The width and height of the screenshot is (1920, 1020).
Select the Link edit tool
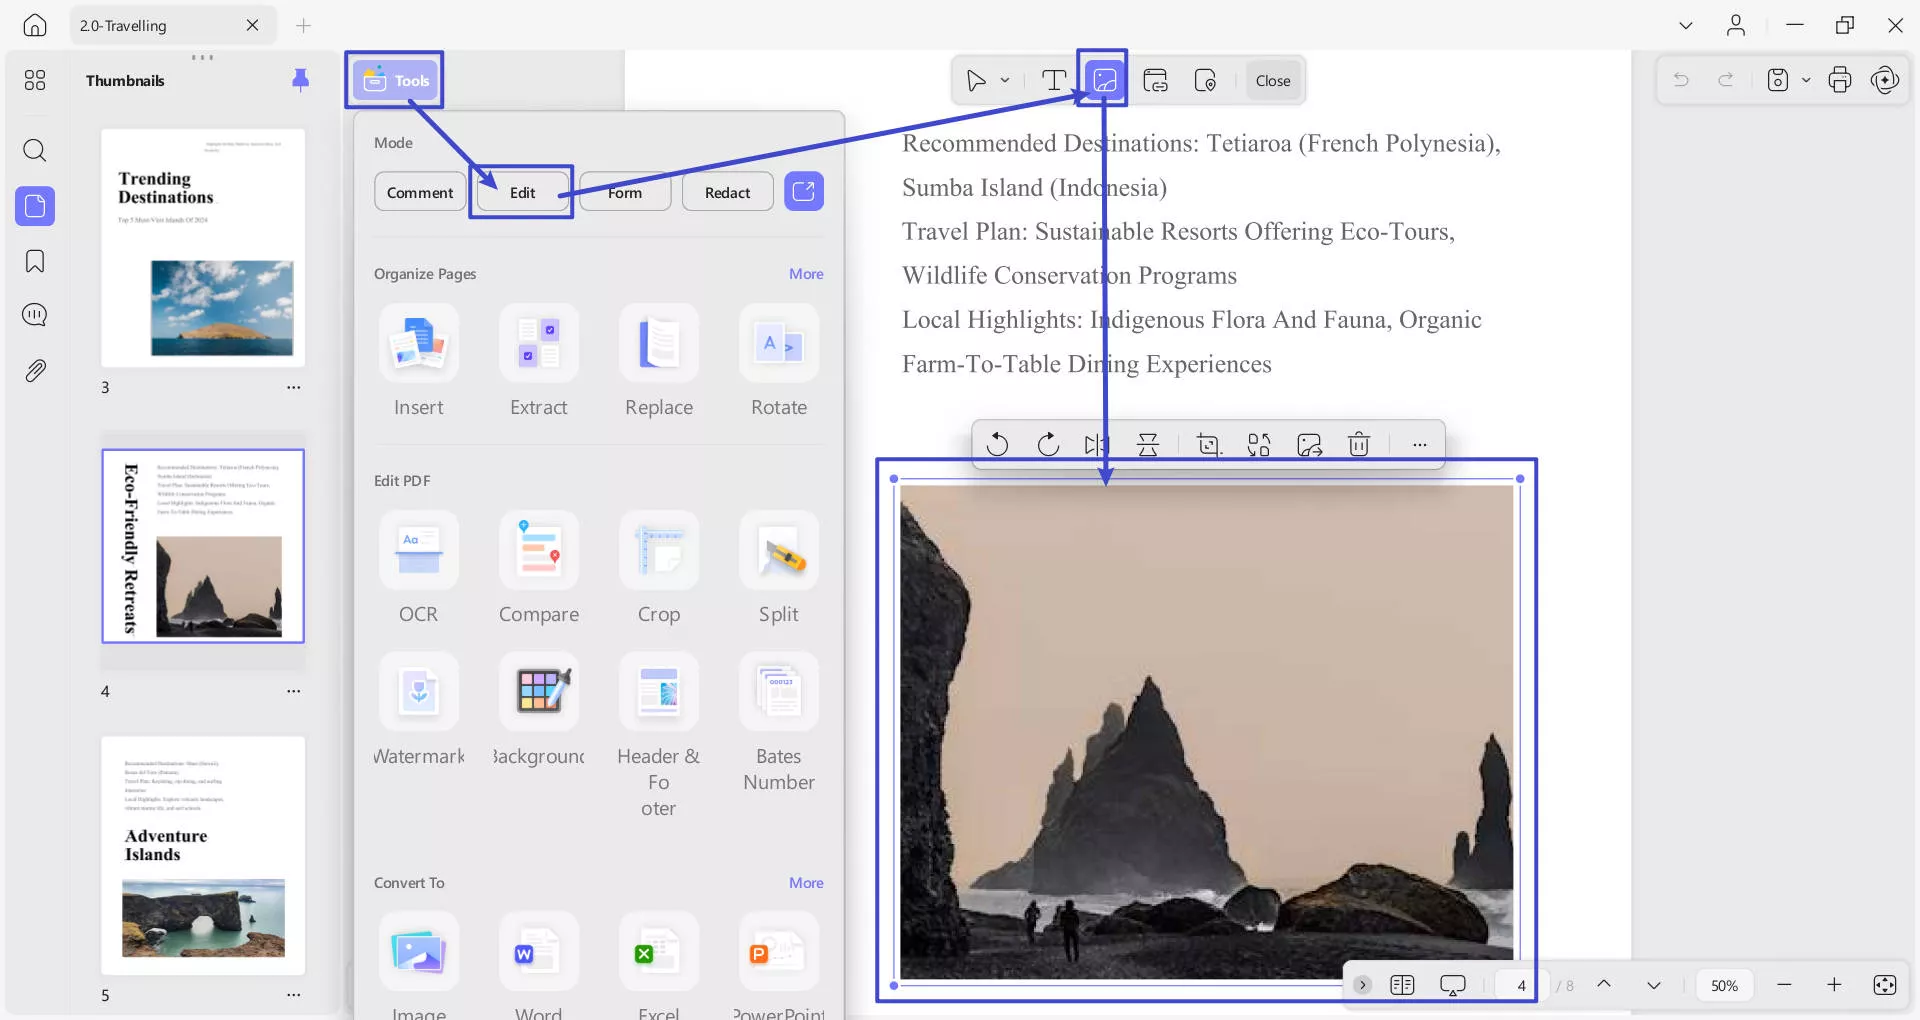click(1155, 80)
